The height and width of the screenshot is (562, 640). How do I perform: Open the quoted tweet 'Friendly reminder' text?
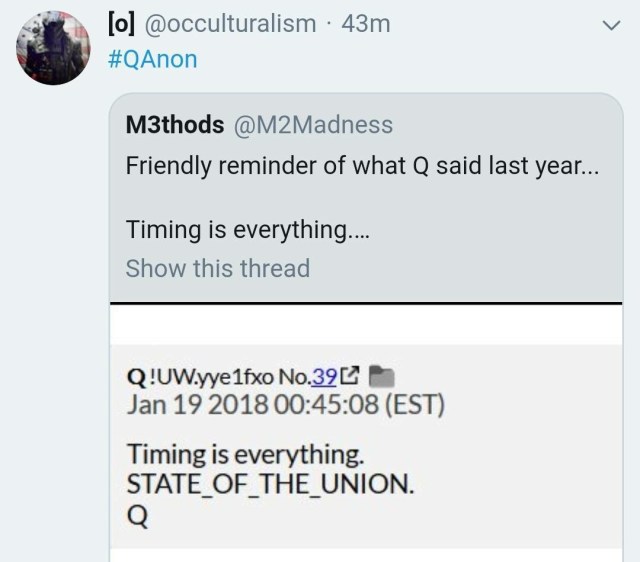coord(362,165)
